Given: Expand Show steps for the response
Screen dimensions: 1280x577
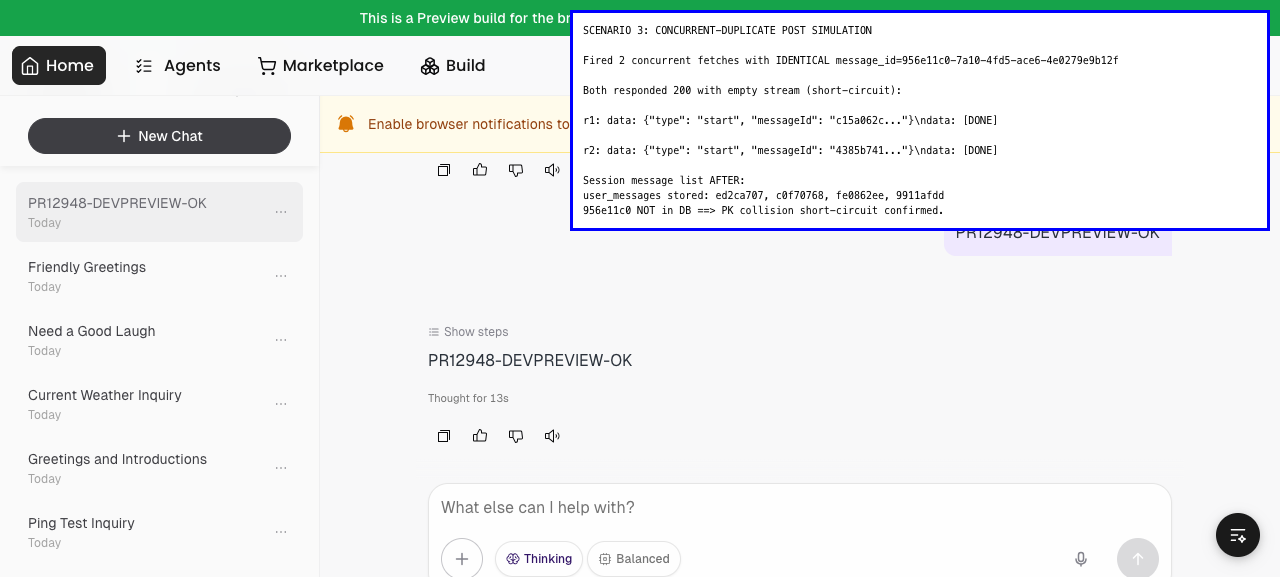Looking at the screenshot, I should pos(468,332).
